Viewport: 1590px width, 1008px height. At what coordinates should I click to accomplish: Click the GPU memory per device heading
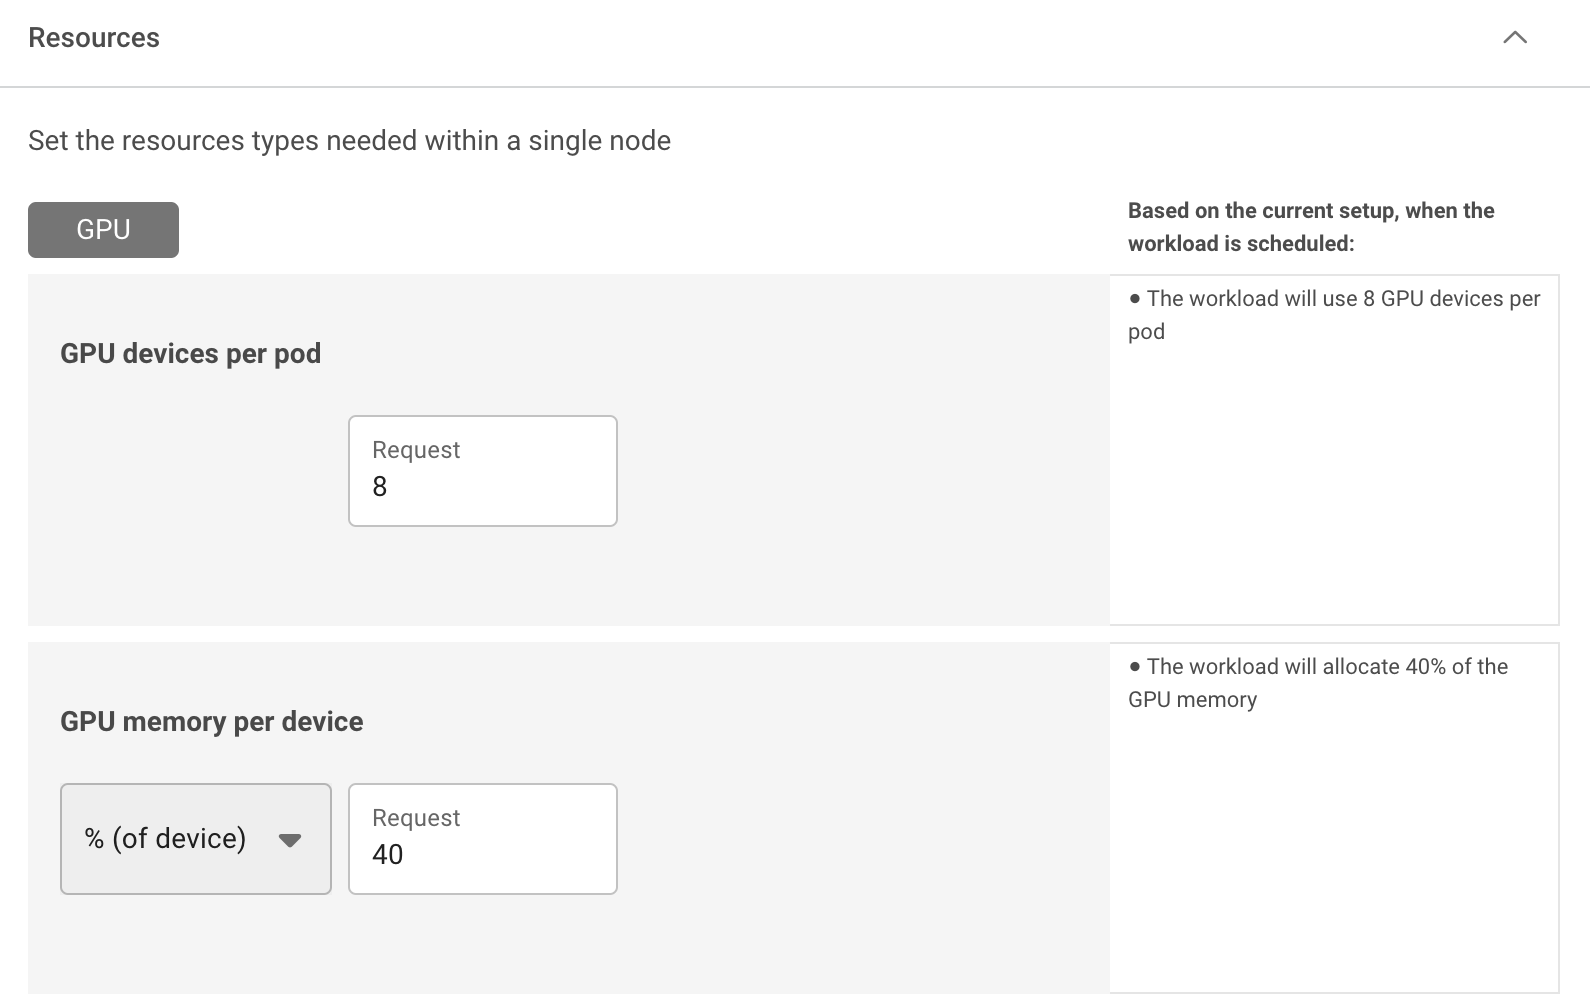click(211, 722)
